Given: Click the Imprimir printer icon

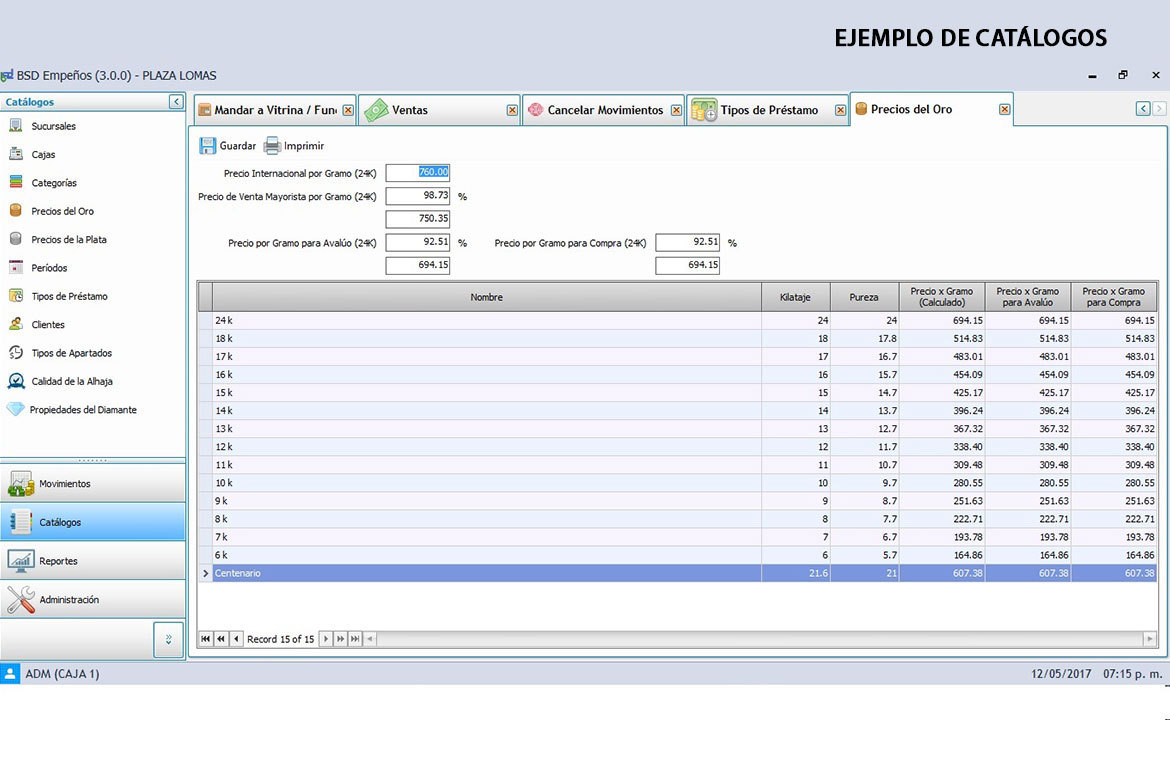Looking at the screenshot, I should [272, 146].
